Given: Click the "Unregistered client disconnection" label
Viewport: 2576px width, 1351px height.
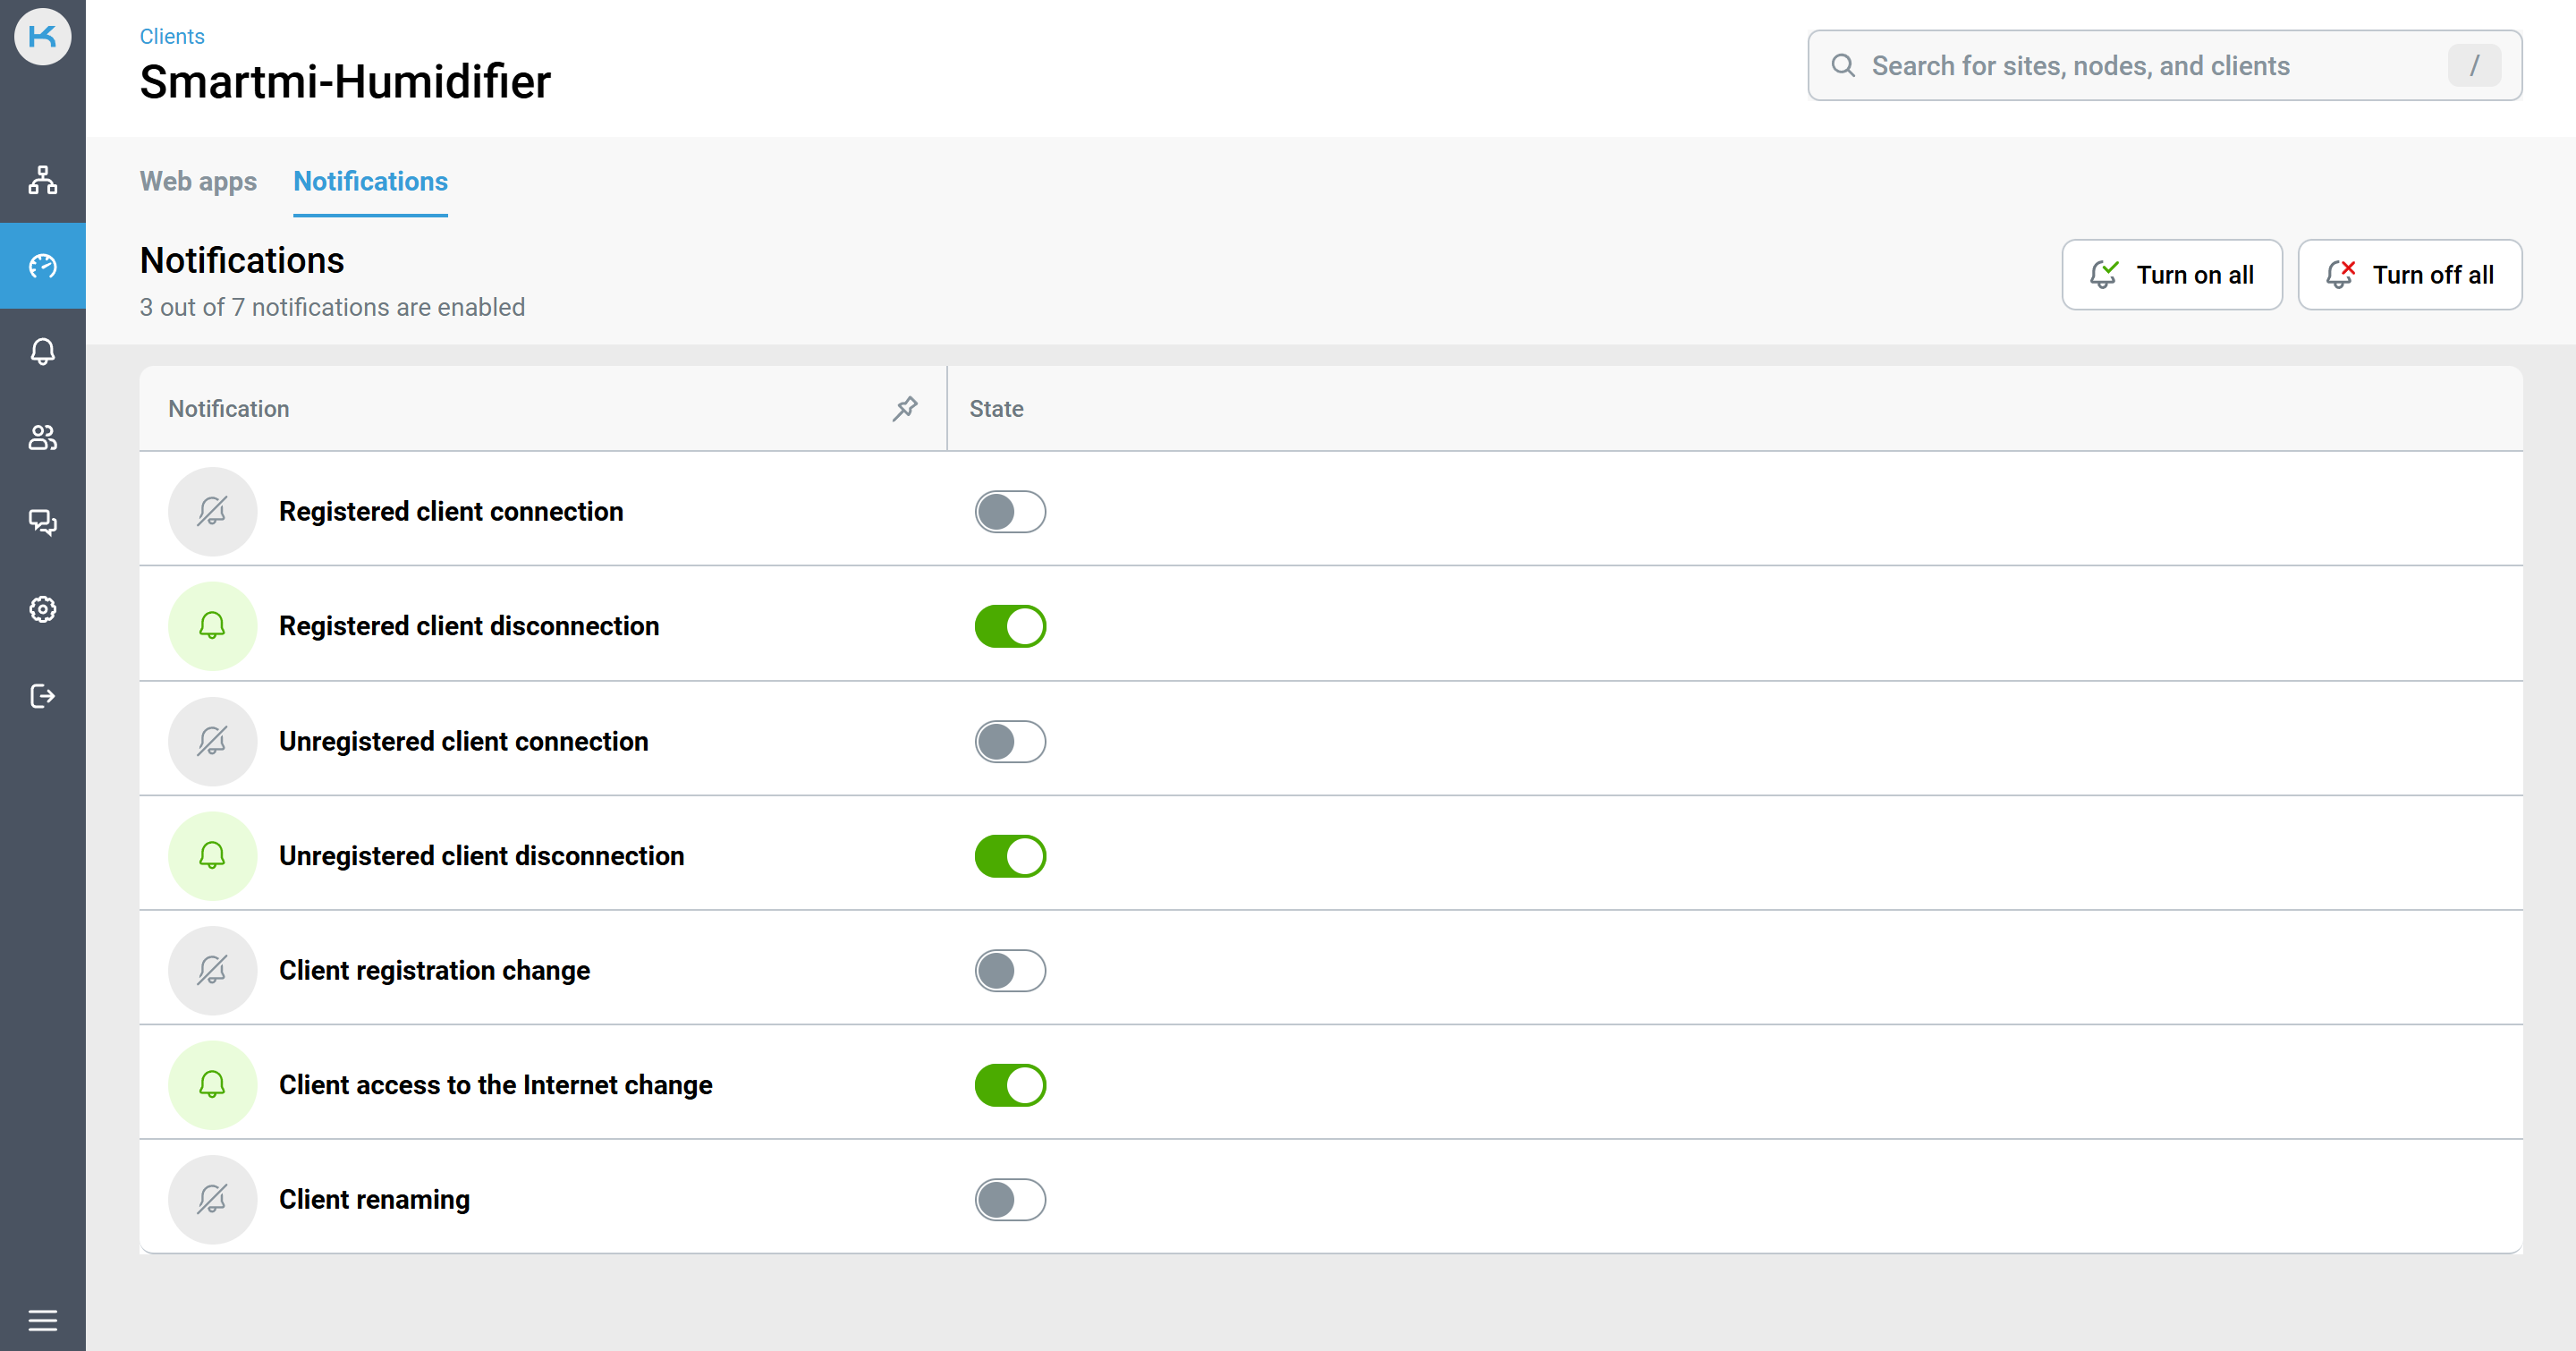Looking at the screenshot, I should tap(482, 856).
